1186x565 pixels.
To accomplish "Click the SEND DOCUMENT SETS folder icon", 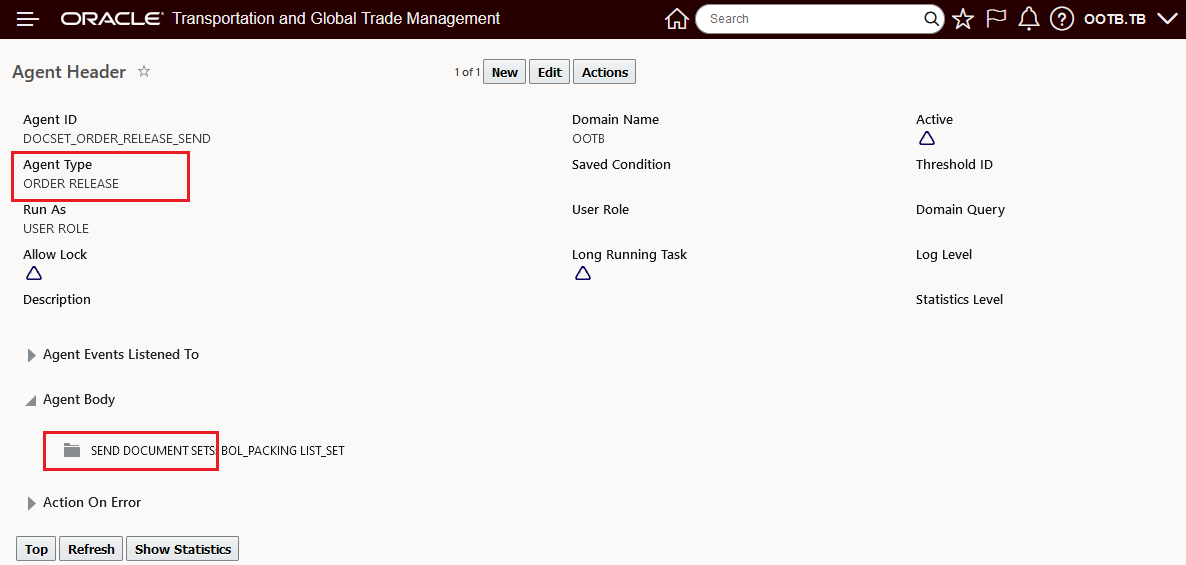I will 71,450.
